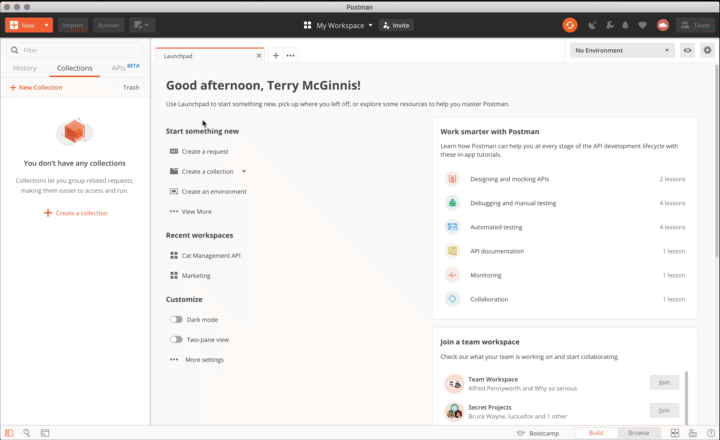Screen dimensions: 720x440
Task: Open Find and Replace in status bar
Action: pyautogui.click(x=27, y=433)
